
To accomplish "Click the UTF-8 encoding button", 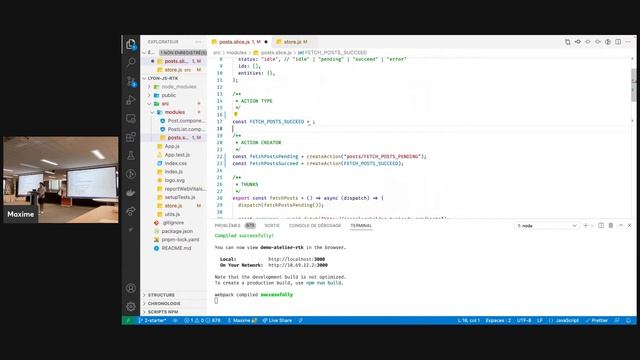I will 524,320.
